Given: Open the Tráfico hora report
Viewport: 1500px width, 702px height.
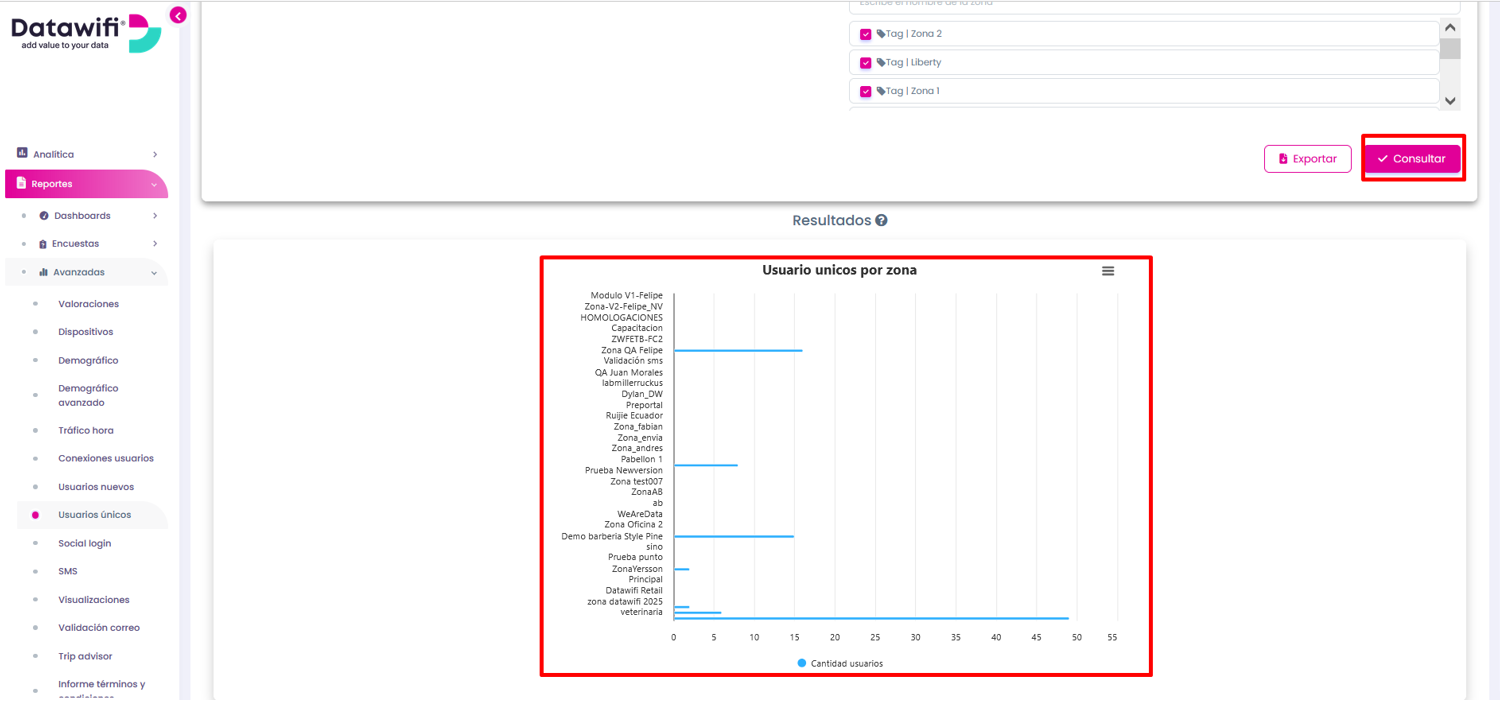Looking at the screenshot, I should point(86,430).
